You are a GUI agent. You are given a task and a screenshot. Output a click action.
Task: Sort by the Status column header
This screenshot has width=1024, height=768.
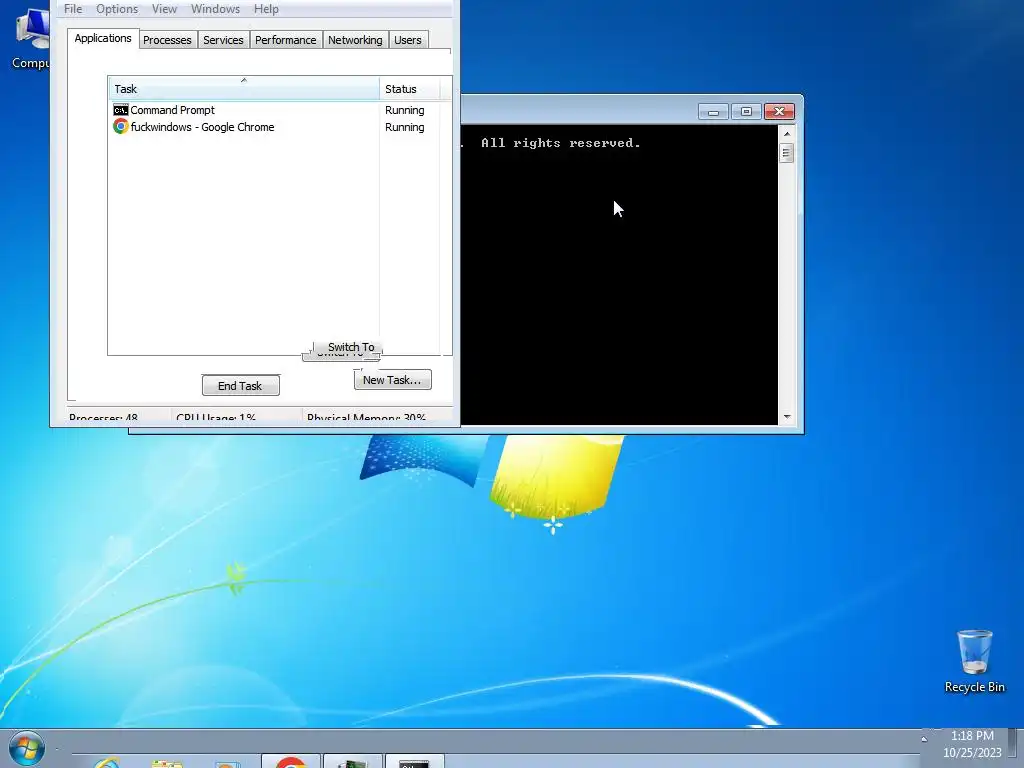[409, 89]
